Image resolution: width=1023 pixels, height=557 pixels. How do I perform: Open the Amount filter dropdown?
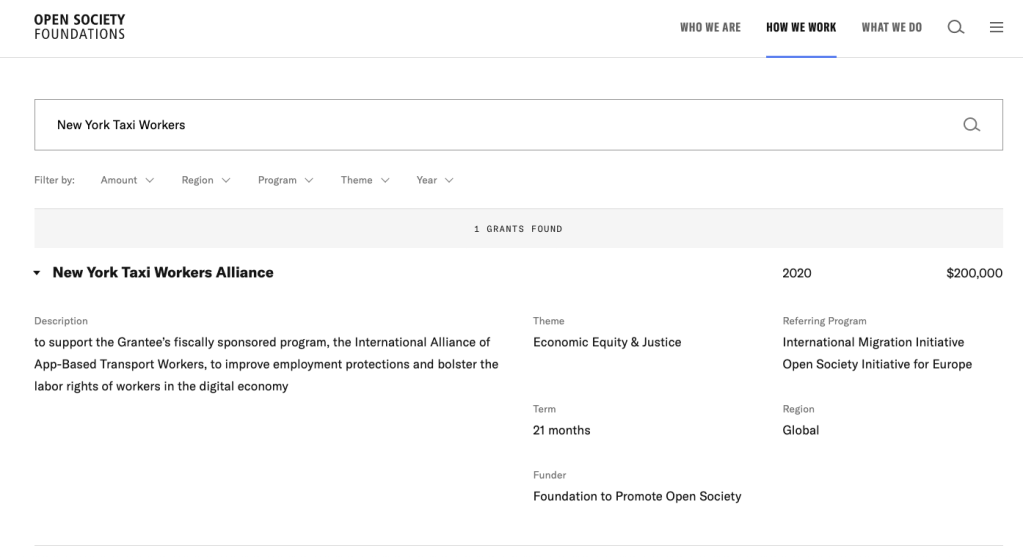127,180
